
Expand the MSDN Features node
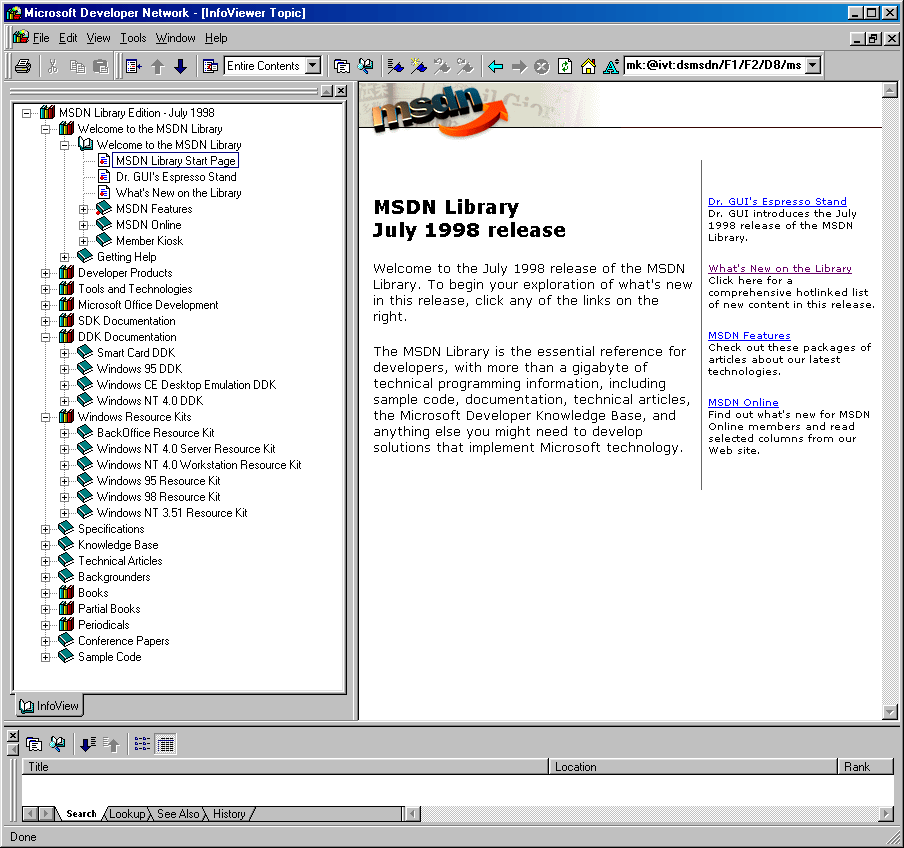click(x=84, y=209)
